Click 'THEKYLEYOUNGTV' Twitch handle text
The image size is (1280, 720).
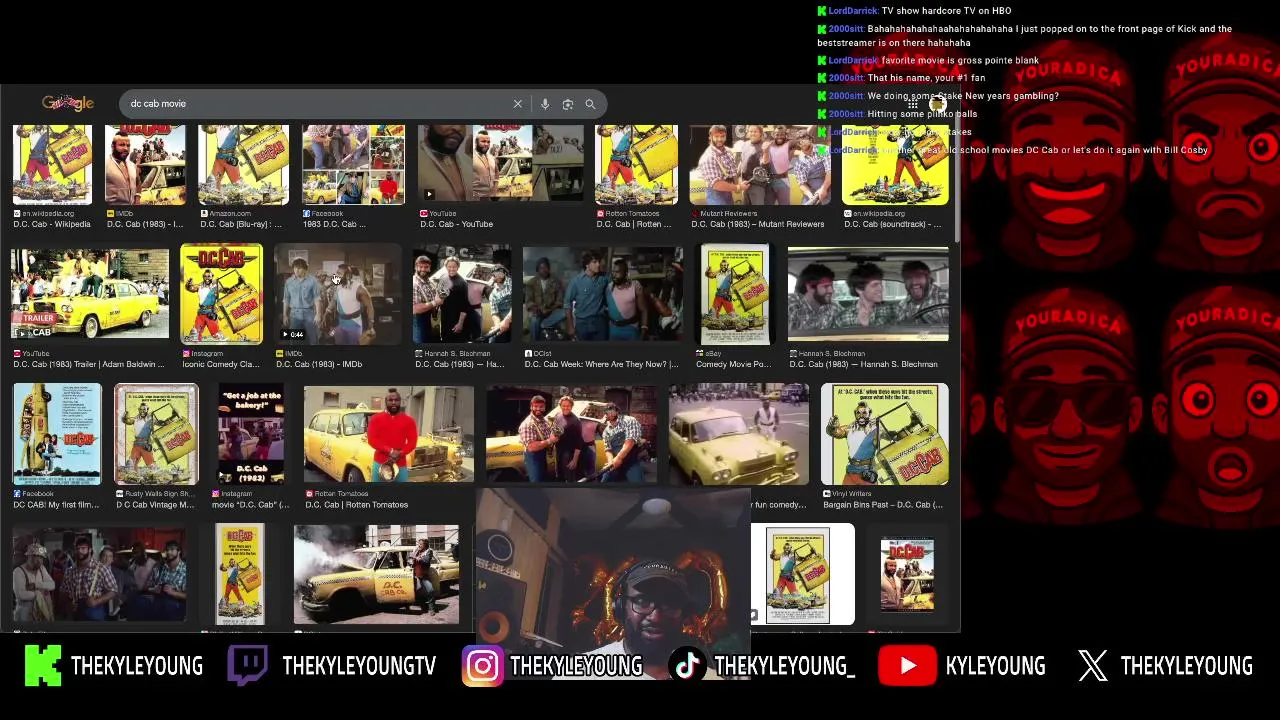click(359, 666)
